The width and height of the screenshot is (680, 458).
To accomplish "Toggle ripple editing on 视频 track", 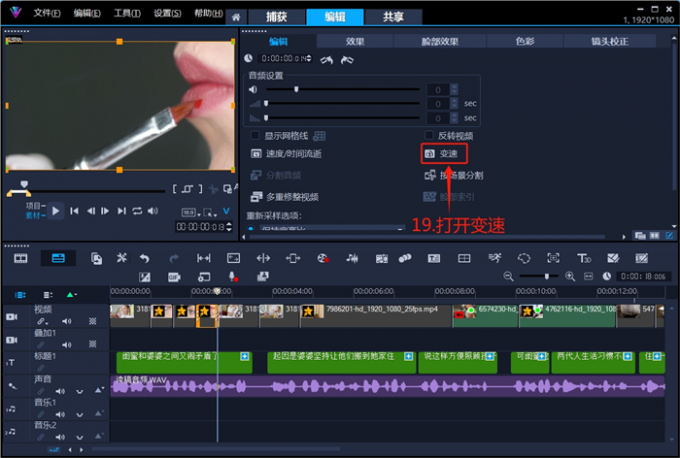I will (42, 321).
